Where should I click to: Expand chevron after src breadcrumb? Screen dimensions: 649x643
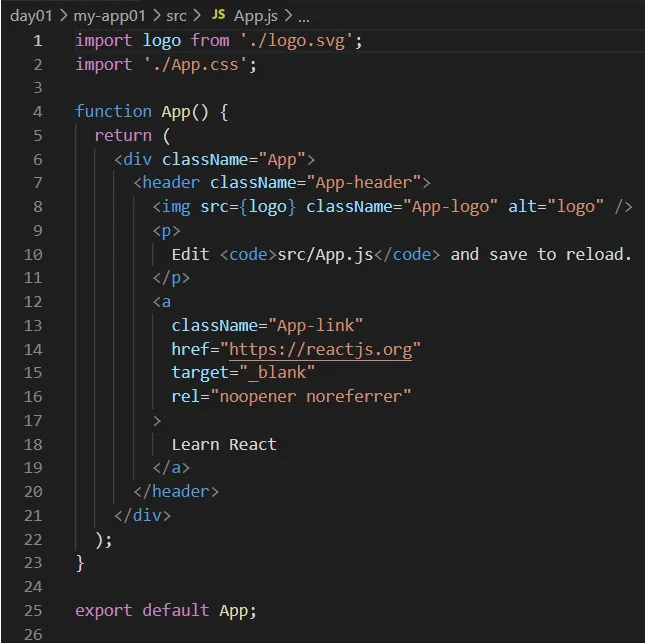tap(197, 16)
